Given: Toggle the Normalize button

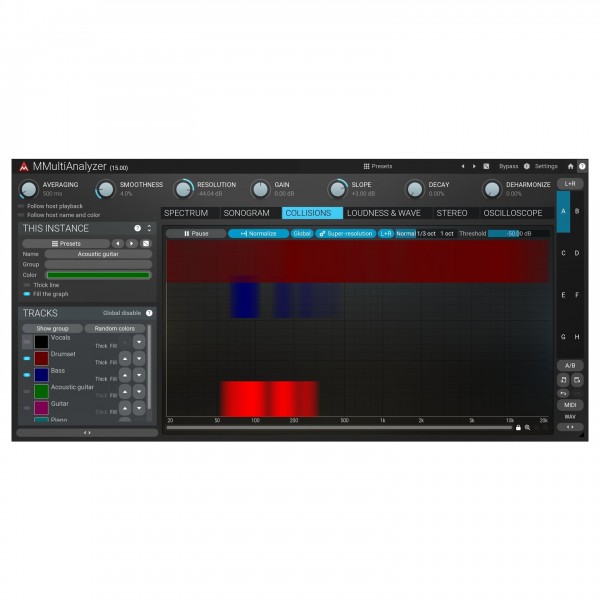Looking at the screenshot, I should pos(258,233).
